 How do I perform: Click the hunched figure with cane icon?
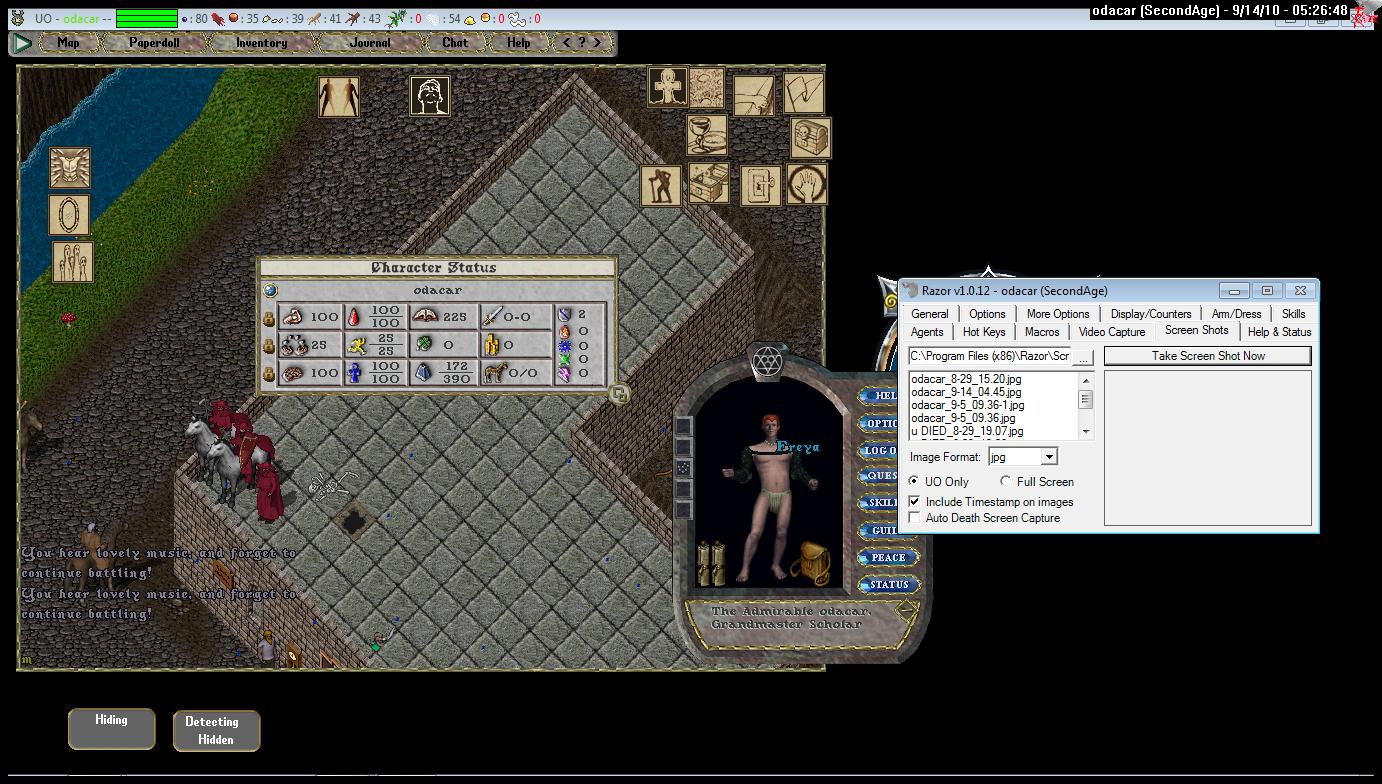click(660, 186)
